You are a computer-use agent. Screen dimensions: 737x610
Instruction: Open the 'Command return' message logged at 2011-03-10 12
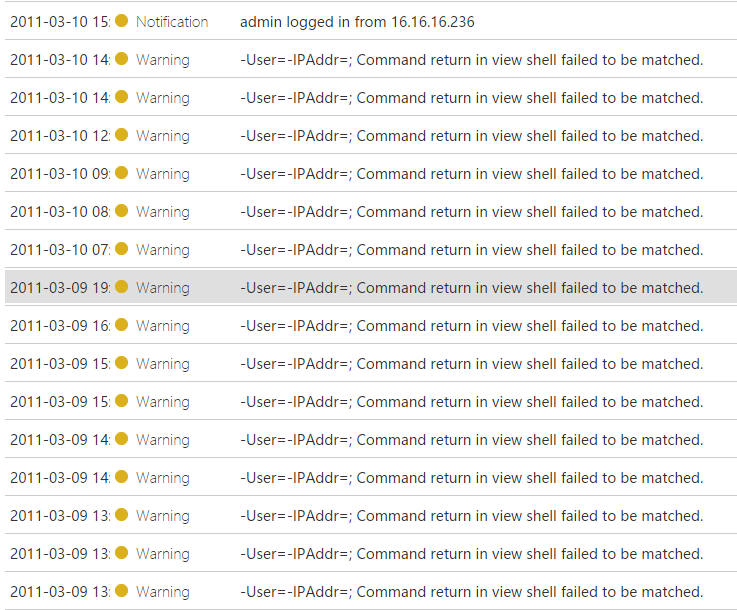pos(471,136)
